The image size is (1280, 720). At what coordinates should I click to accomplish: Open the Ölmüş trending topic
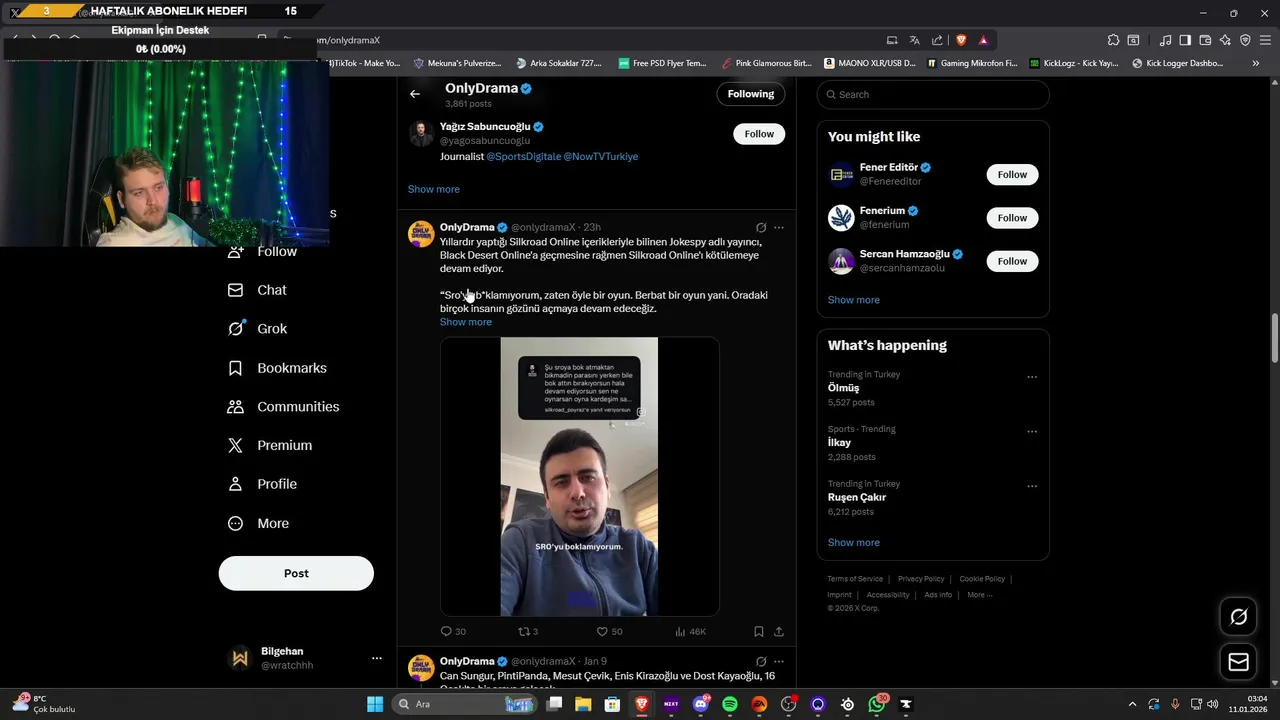pos(843,388)
